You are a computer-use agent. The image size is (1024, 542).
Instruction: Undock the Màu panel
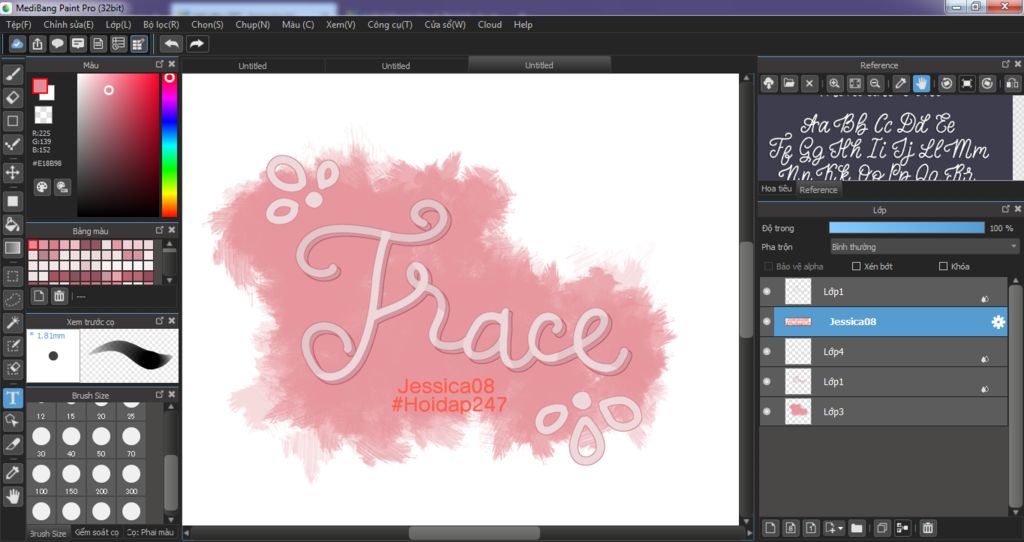[x=159, y=64]
